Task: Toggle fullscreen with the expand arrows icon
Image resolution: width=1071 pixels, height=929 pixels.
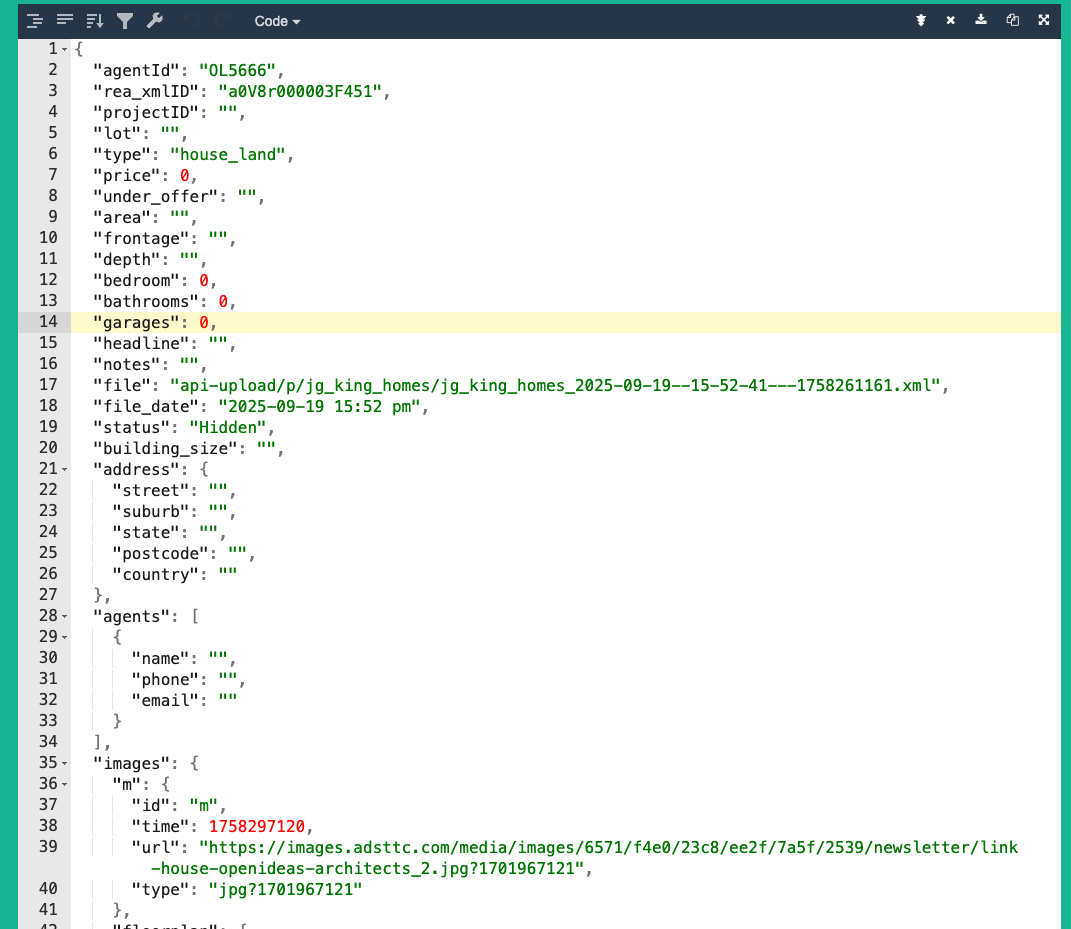Action: 1044,20
